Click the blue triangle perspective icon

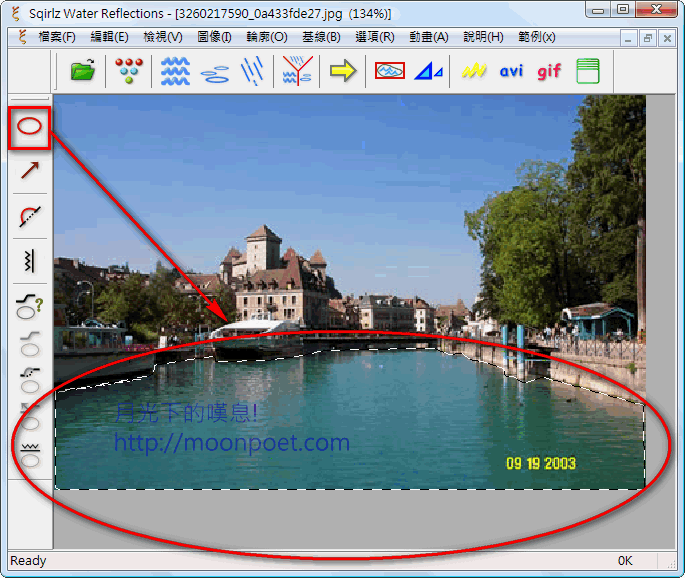[429, 71]
